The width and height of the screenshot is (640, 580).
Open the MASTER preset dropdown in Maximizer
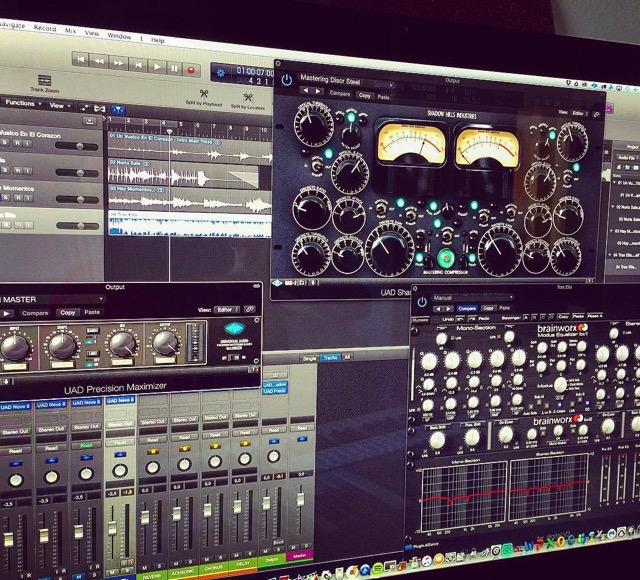51,300
